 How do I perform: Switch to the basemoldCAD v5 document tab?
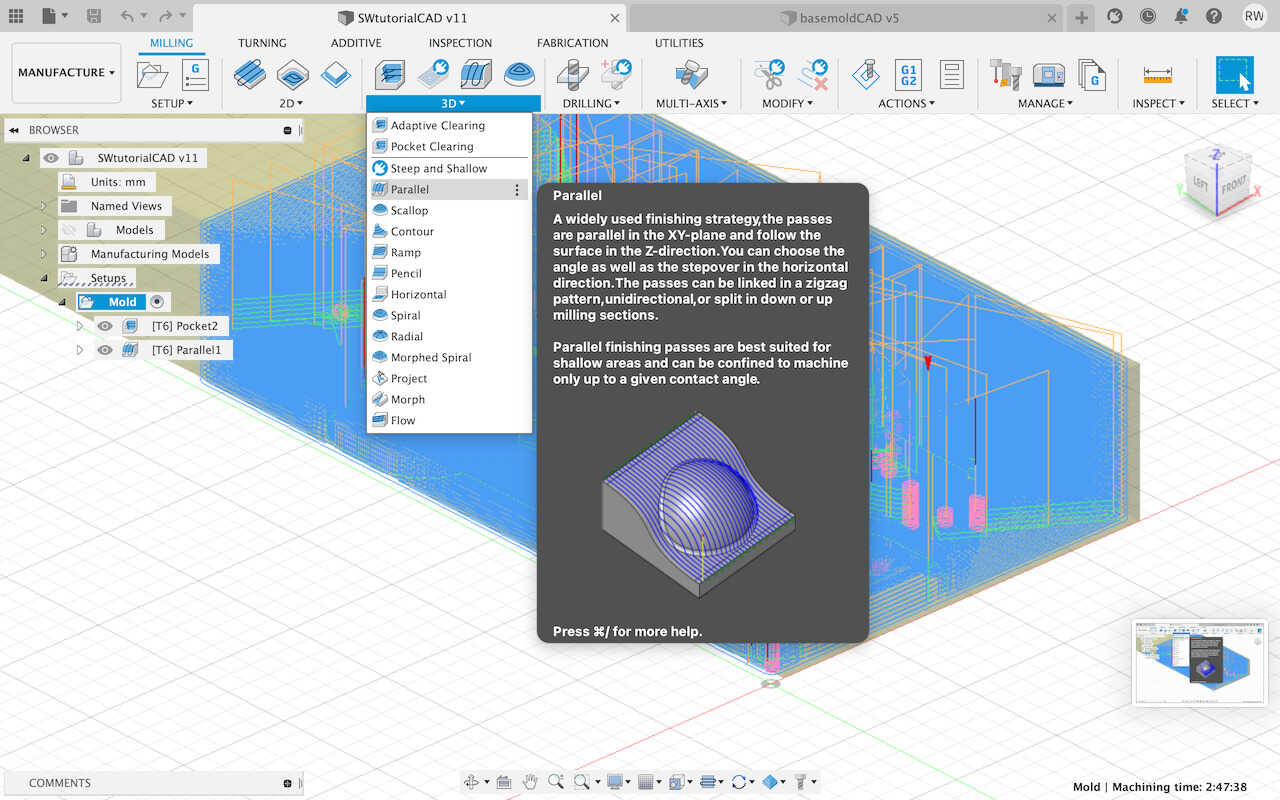click(x=846, y=18)
